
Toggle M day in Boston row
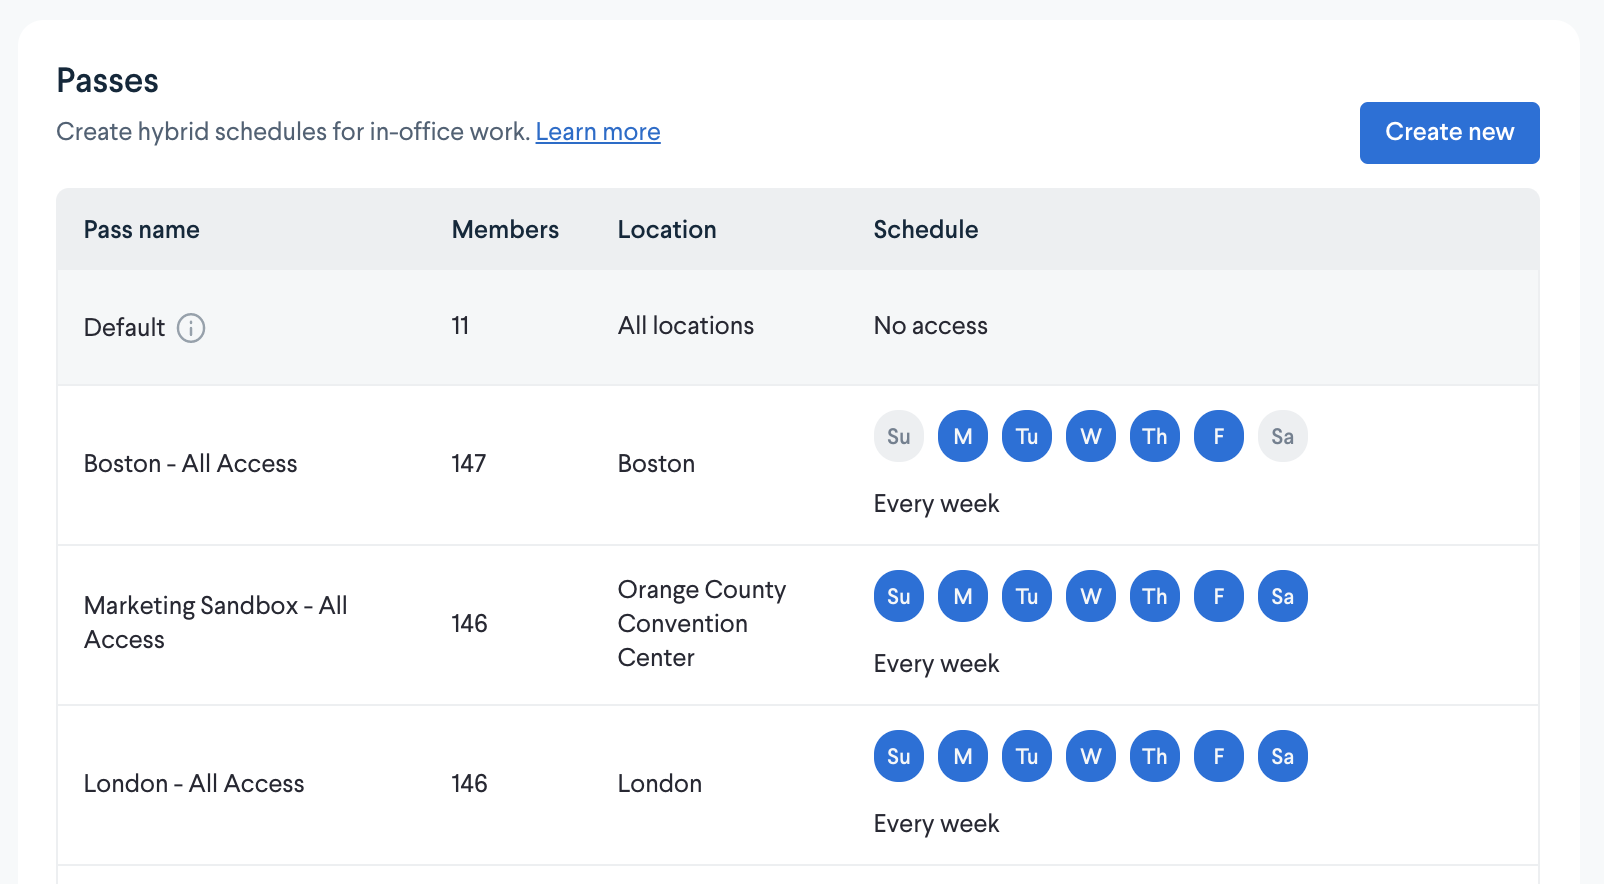point(963,436)
